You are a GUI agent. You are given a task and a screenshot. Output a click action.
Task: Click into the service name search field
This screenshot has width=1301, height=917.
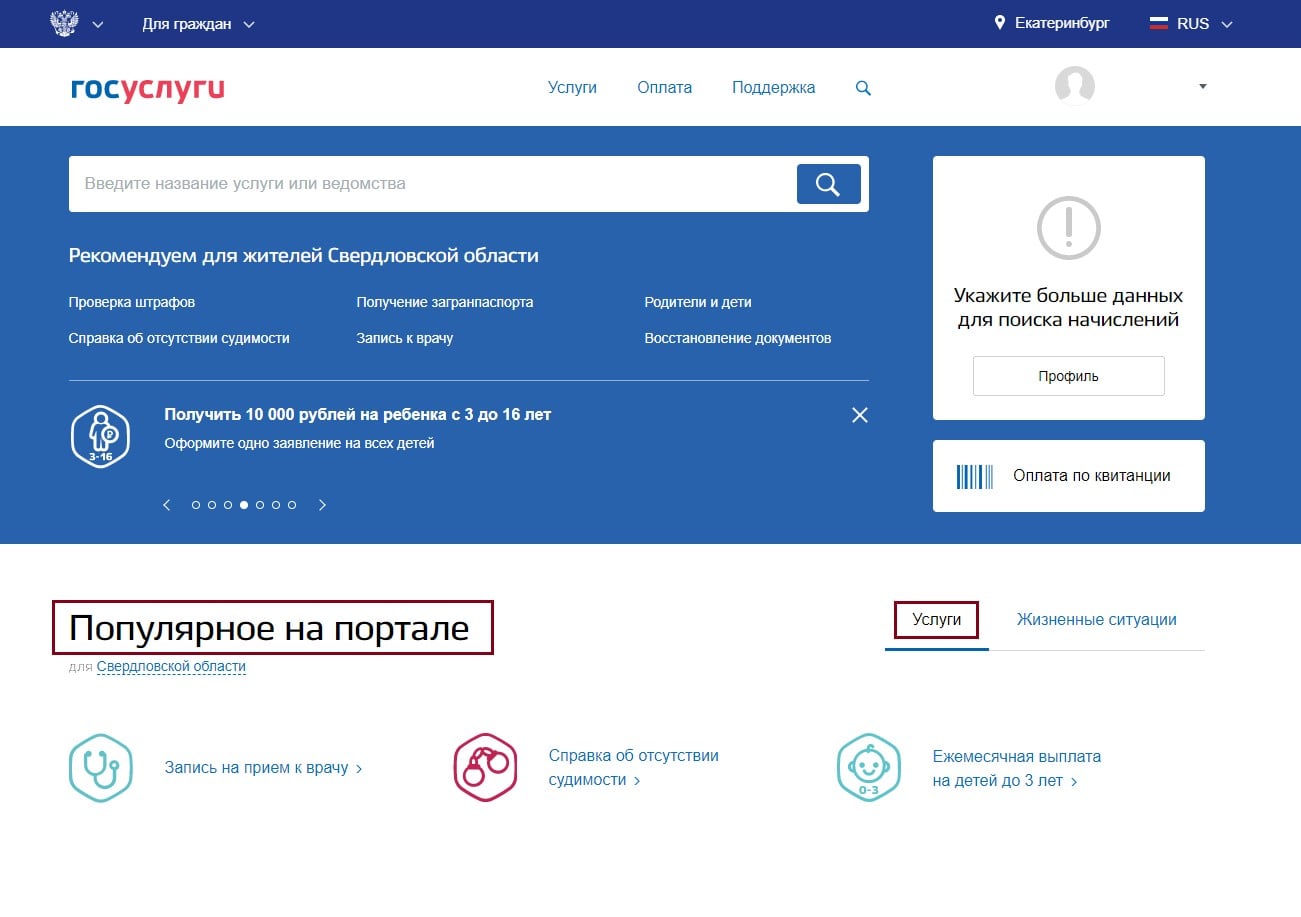(430, 184)
